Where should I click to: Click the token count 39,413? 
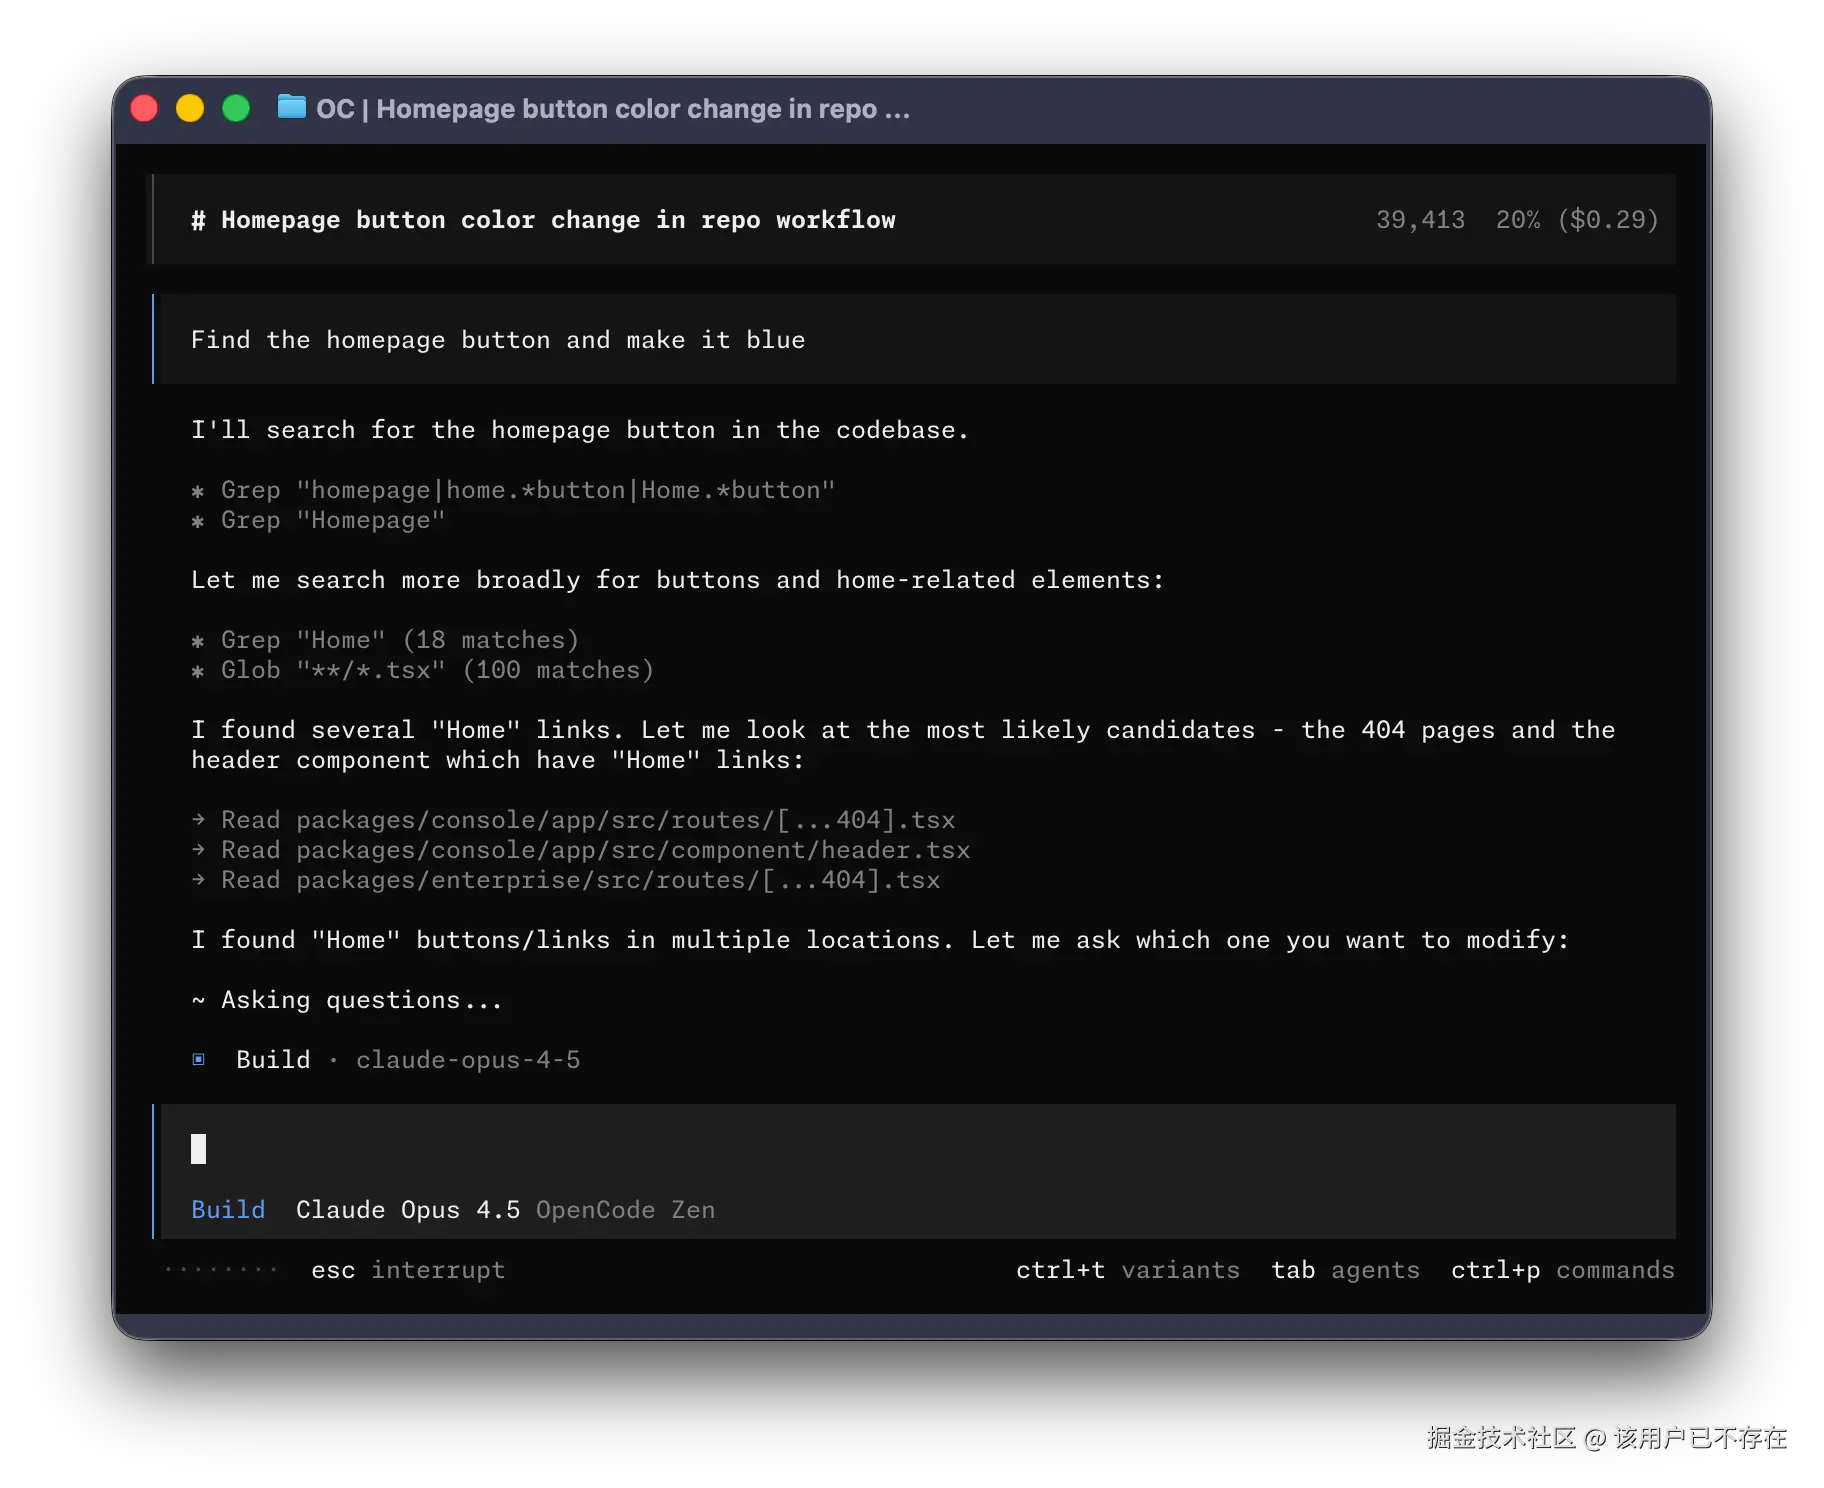coord(1420,220)
